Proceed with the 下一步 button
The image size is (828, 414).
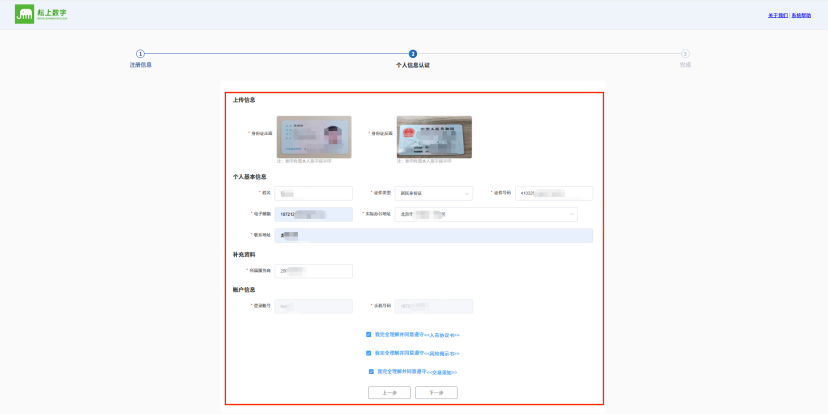coord(436,393)
